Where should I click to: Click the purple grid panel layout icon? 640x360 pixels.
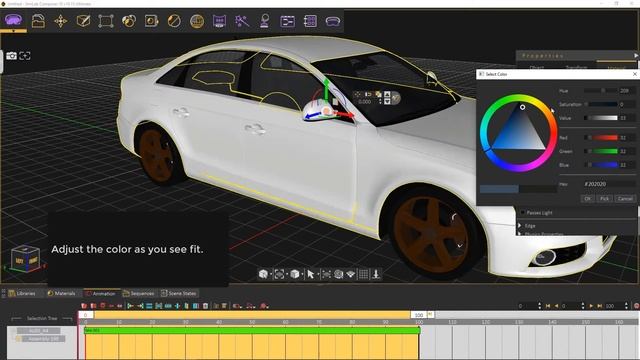click(310, 21)
